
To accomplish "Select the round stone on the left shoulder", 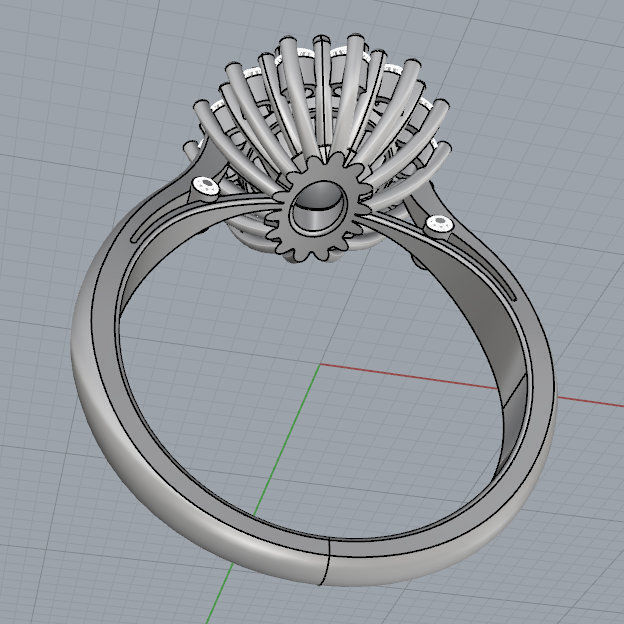I will (206, 184).
